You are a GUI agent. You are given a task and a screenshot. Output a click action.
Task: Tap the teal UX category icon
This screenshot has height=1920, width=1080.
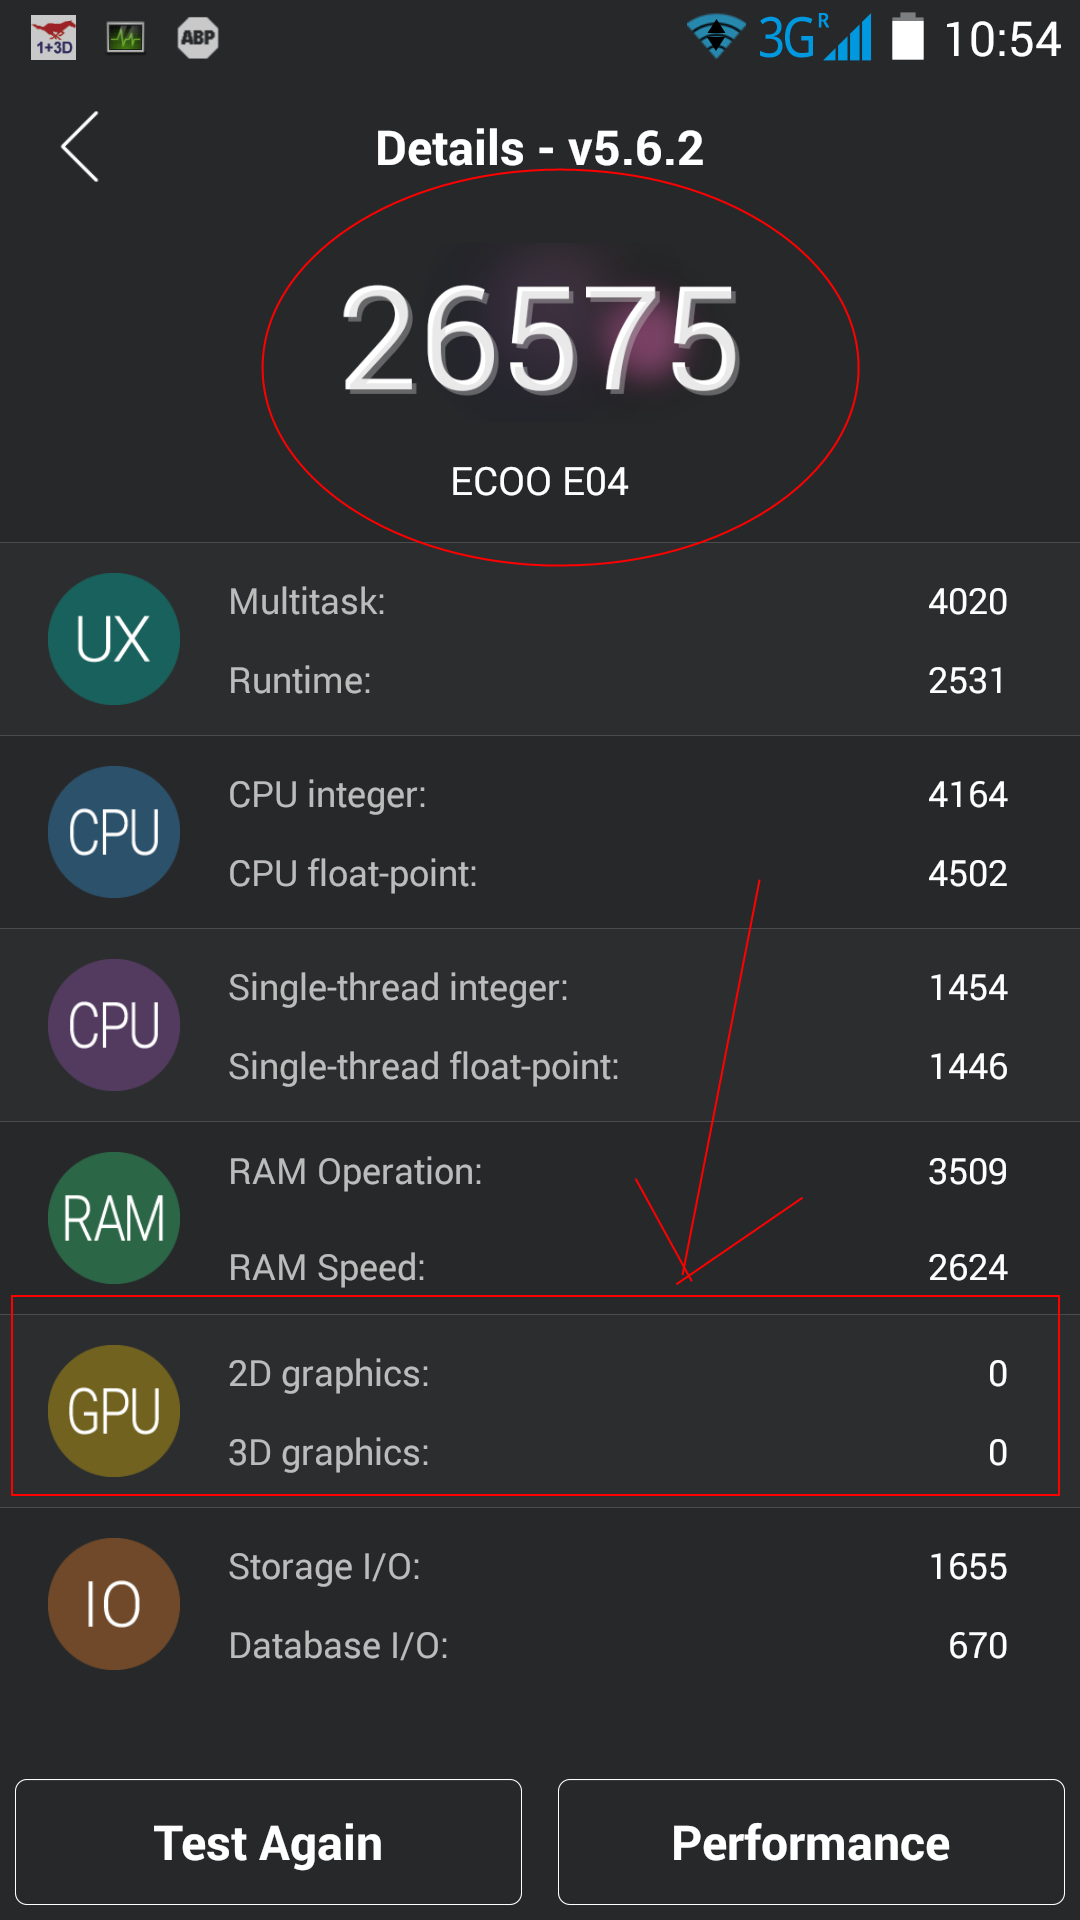[114, 639]
